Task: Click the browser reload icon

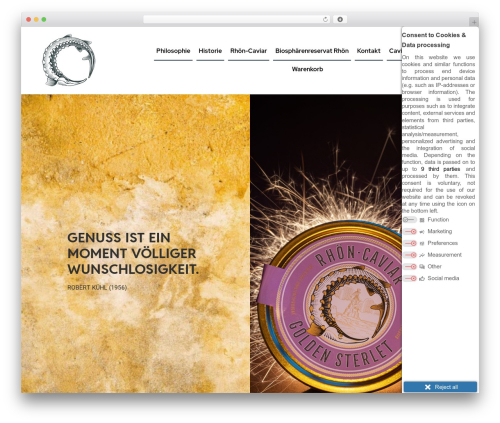Action: [325, 19]
